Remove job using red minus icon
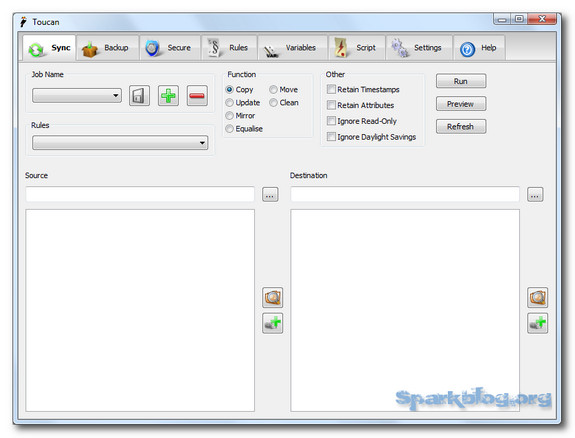 [197, 96]
